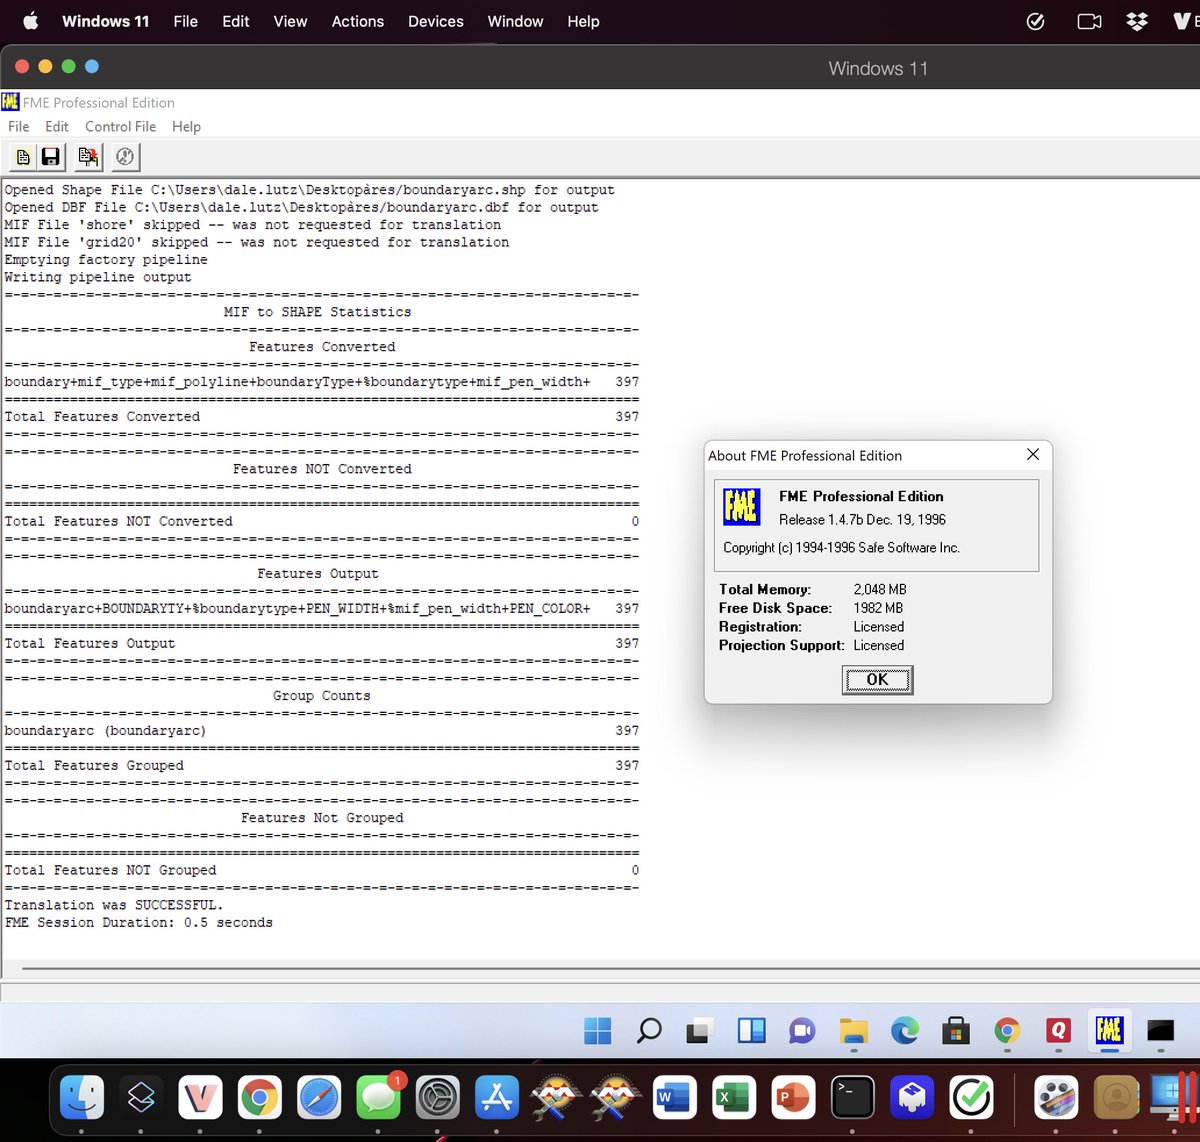Click the "FME Session Duration: 0.5 seconds" line
The image size is (1200, 1142).
tap(138, 923)
